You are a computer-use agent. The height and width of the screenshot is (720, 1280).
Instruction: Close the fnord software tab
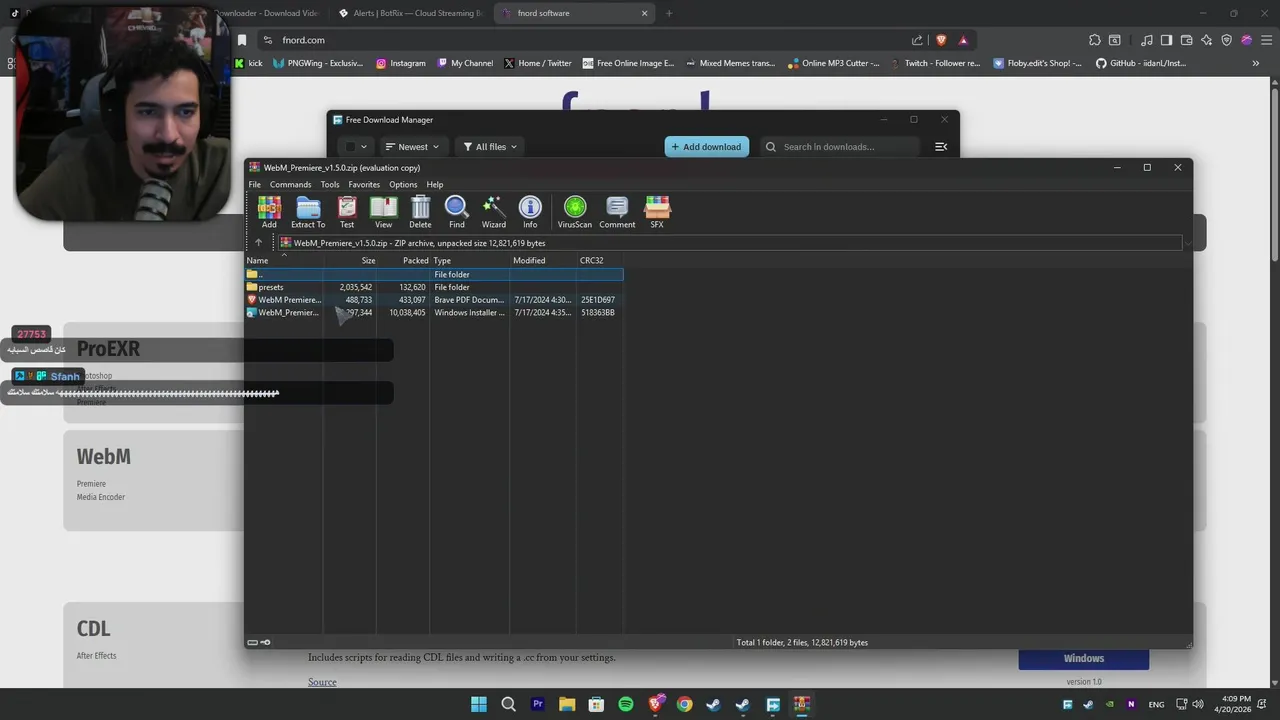click(645, 13)
